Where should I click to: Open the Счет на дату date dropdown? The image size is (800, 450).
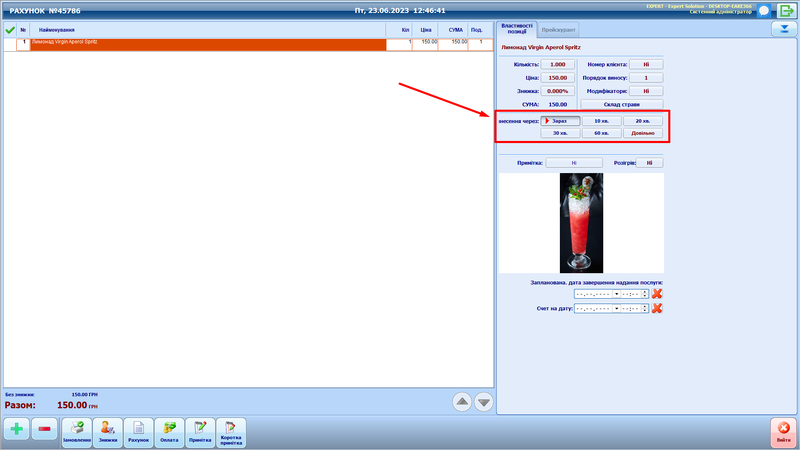pyautogui.click(x=617, y=308)
